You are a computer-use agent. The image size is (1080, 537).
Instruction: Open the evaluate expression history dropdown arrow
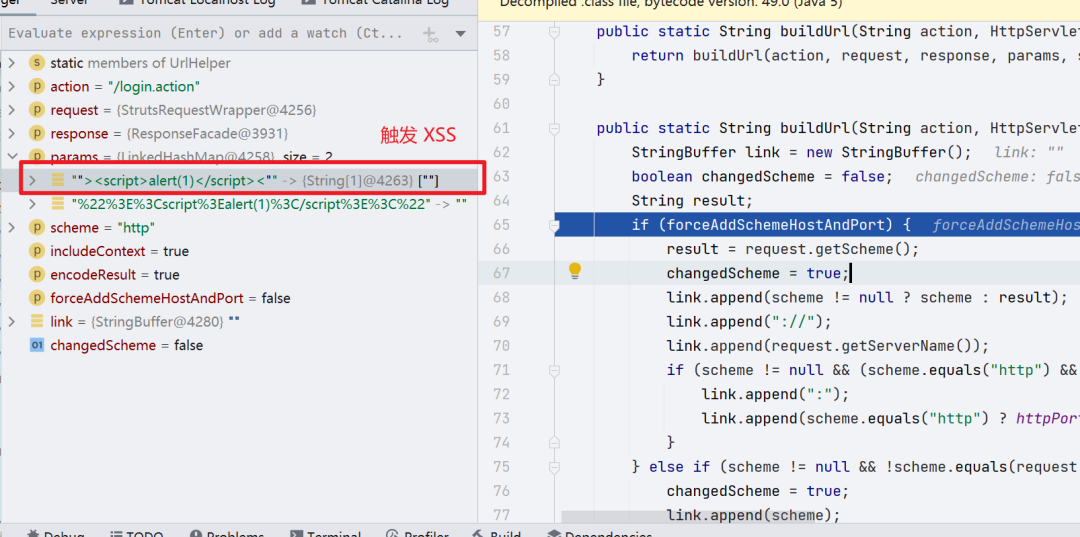461,34
